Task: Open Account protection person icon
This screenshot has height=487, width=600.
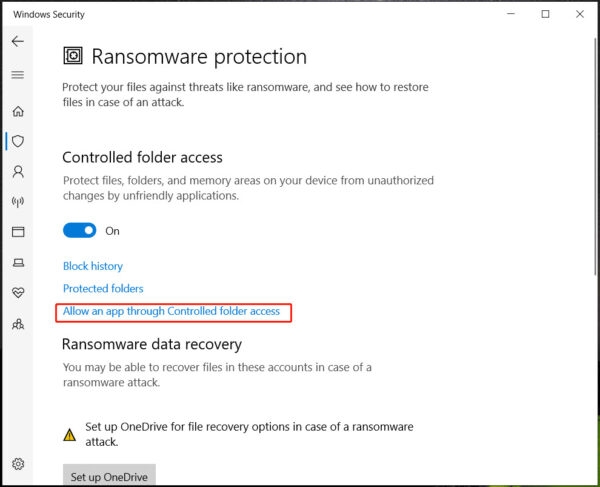Action: point(17,172)
